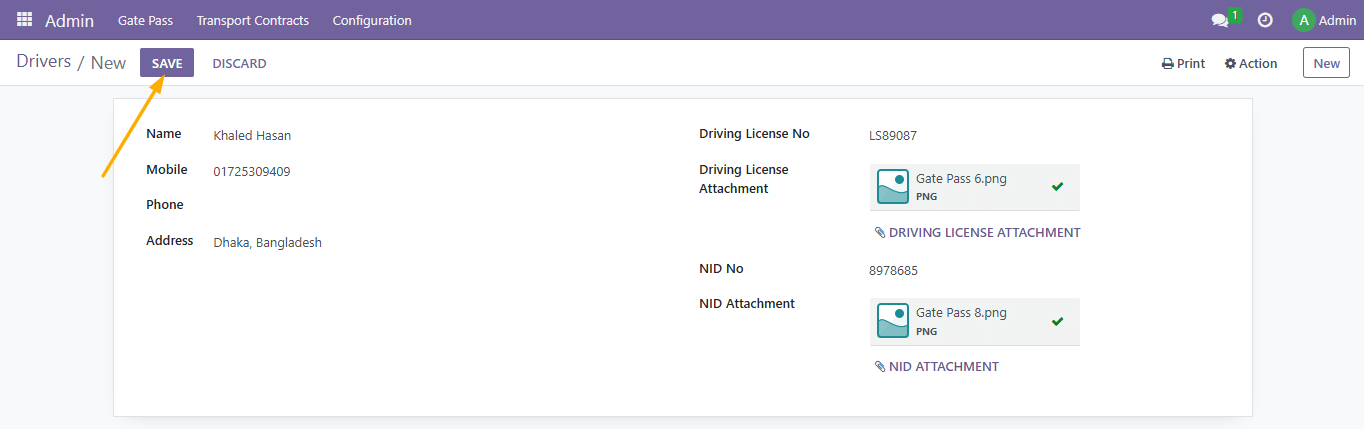This screenshot has width=1364, height=429.
Task: Save the new driver record
Action: pyautogui.click(x=167, y=63)
